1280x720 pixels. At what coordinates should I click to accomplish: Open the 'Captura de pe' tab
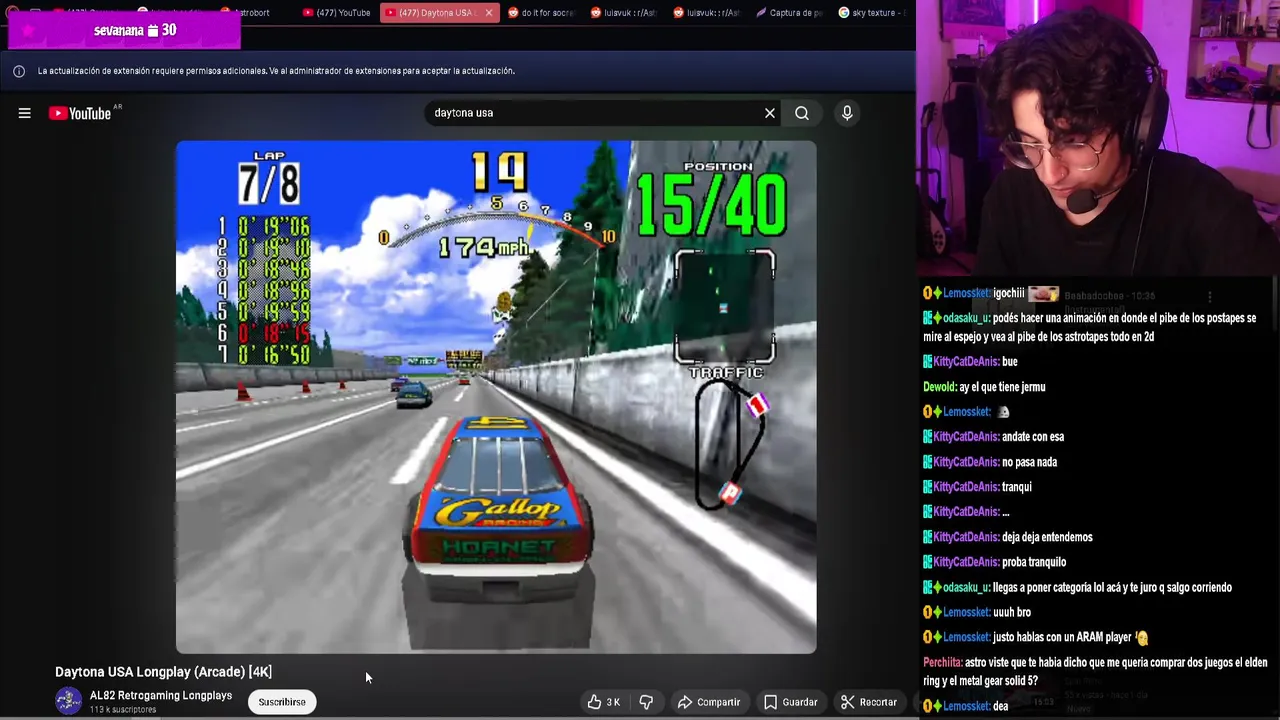click(788, 13)
